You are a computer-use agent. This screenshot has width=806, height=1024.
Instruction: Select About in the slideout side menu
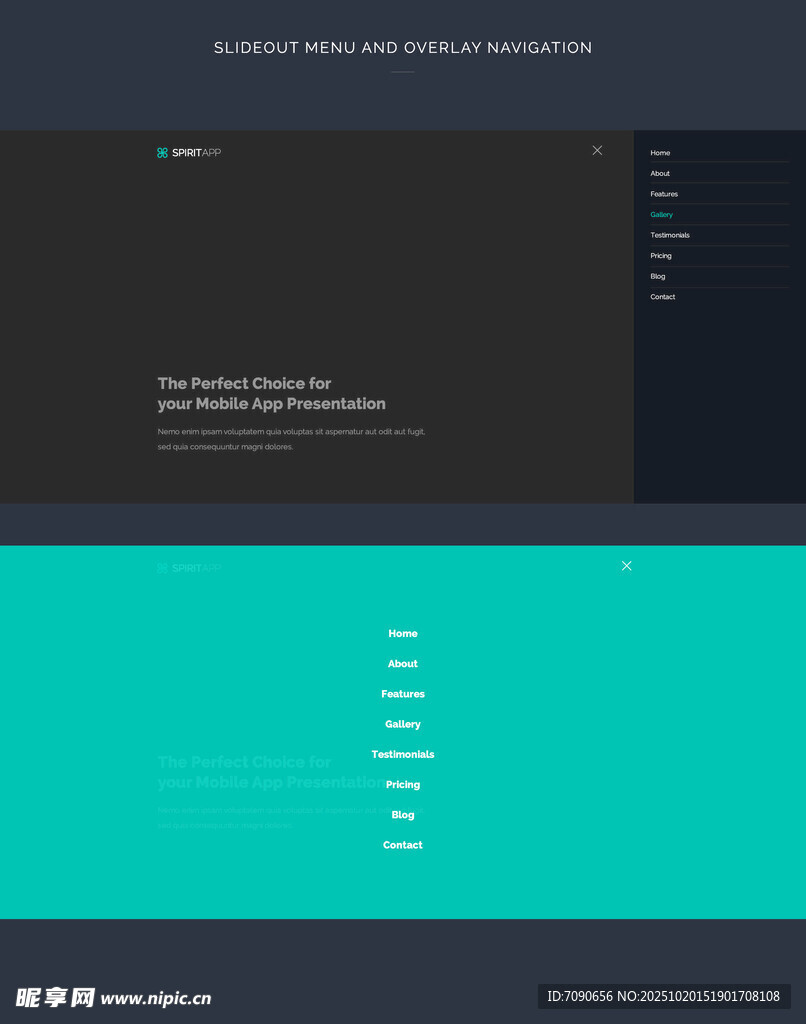(660, 174)
